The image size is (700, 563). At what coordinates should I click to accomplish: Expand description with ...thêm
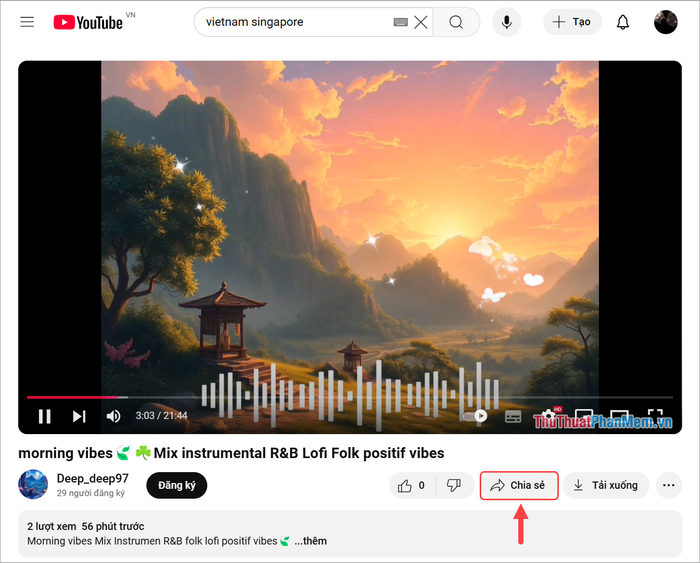tap(310, 541)
